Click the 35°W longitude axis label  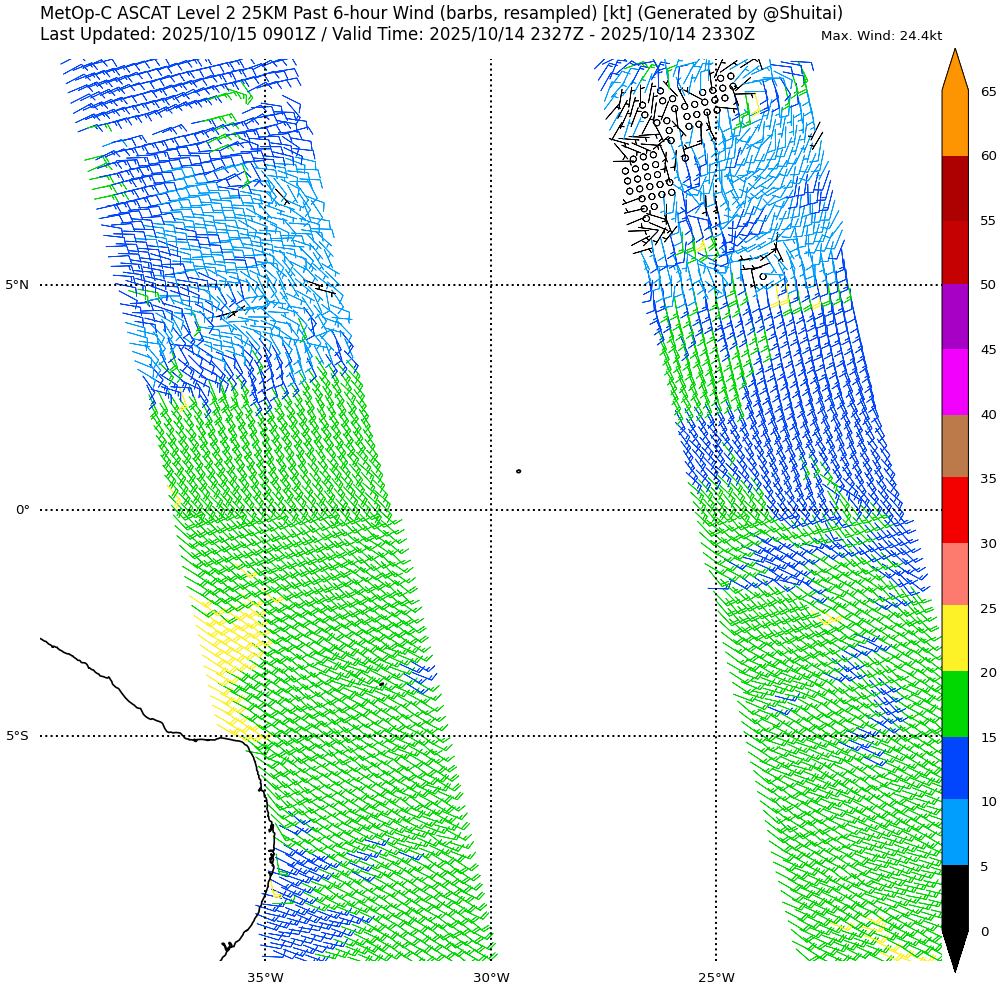(265, 977)
